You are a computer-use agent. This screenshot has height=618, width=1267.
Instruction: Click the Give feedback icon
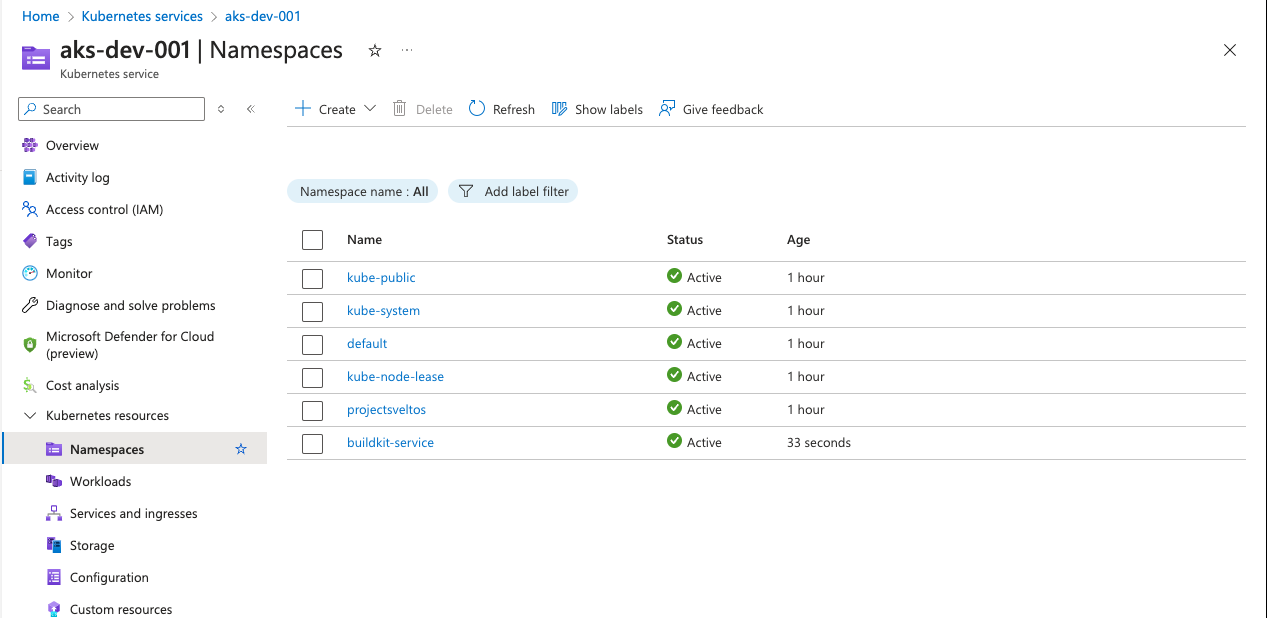(667, 109)
